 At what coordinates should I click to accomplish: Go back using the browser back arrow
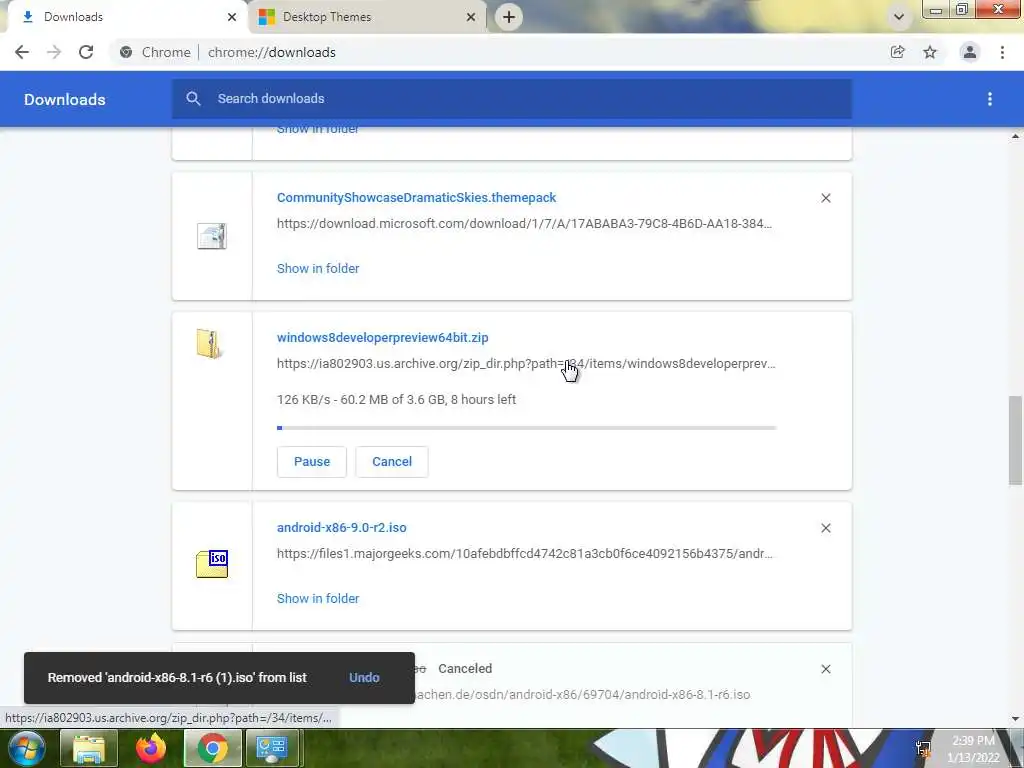pyautogui.click(x=22, y=52)
